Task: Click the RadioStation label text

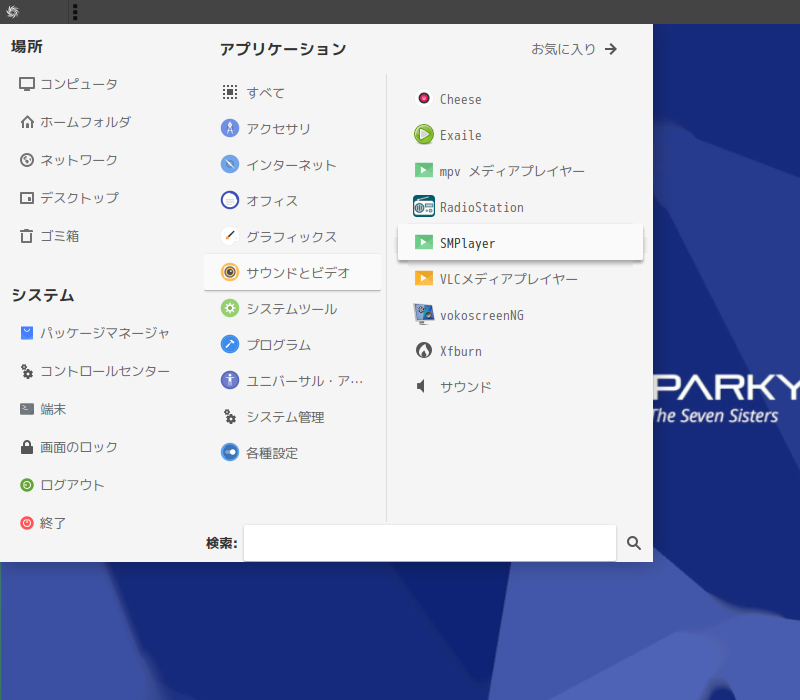Action: click(x=482, y=207)
